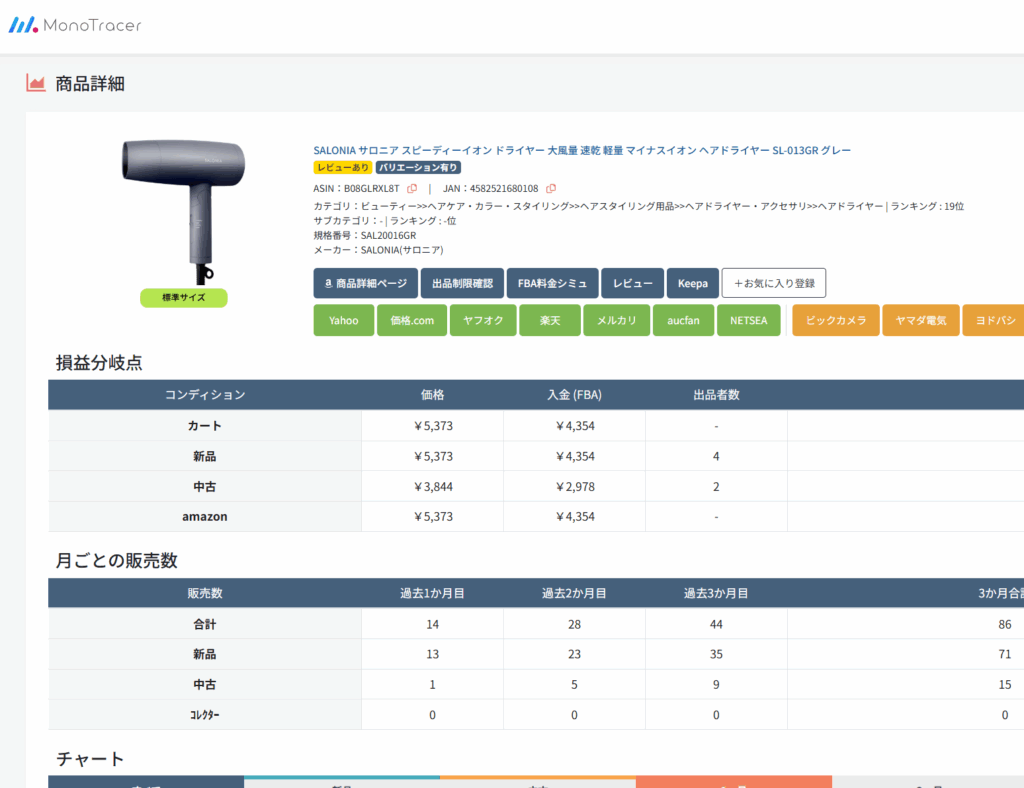Click the 新品 sales value 23

coord(575,654)
